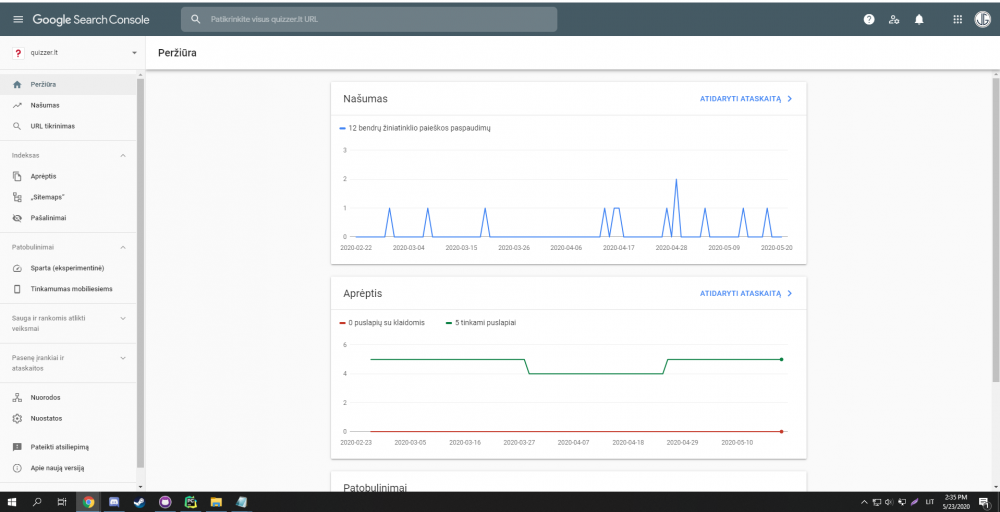The image size is (1000, 512).
Task: Click the 0 puslapių su klaidomis legend
Action: click(382, 323)
